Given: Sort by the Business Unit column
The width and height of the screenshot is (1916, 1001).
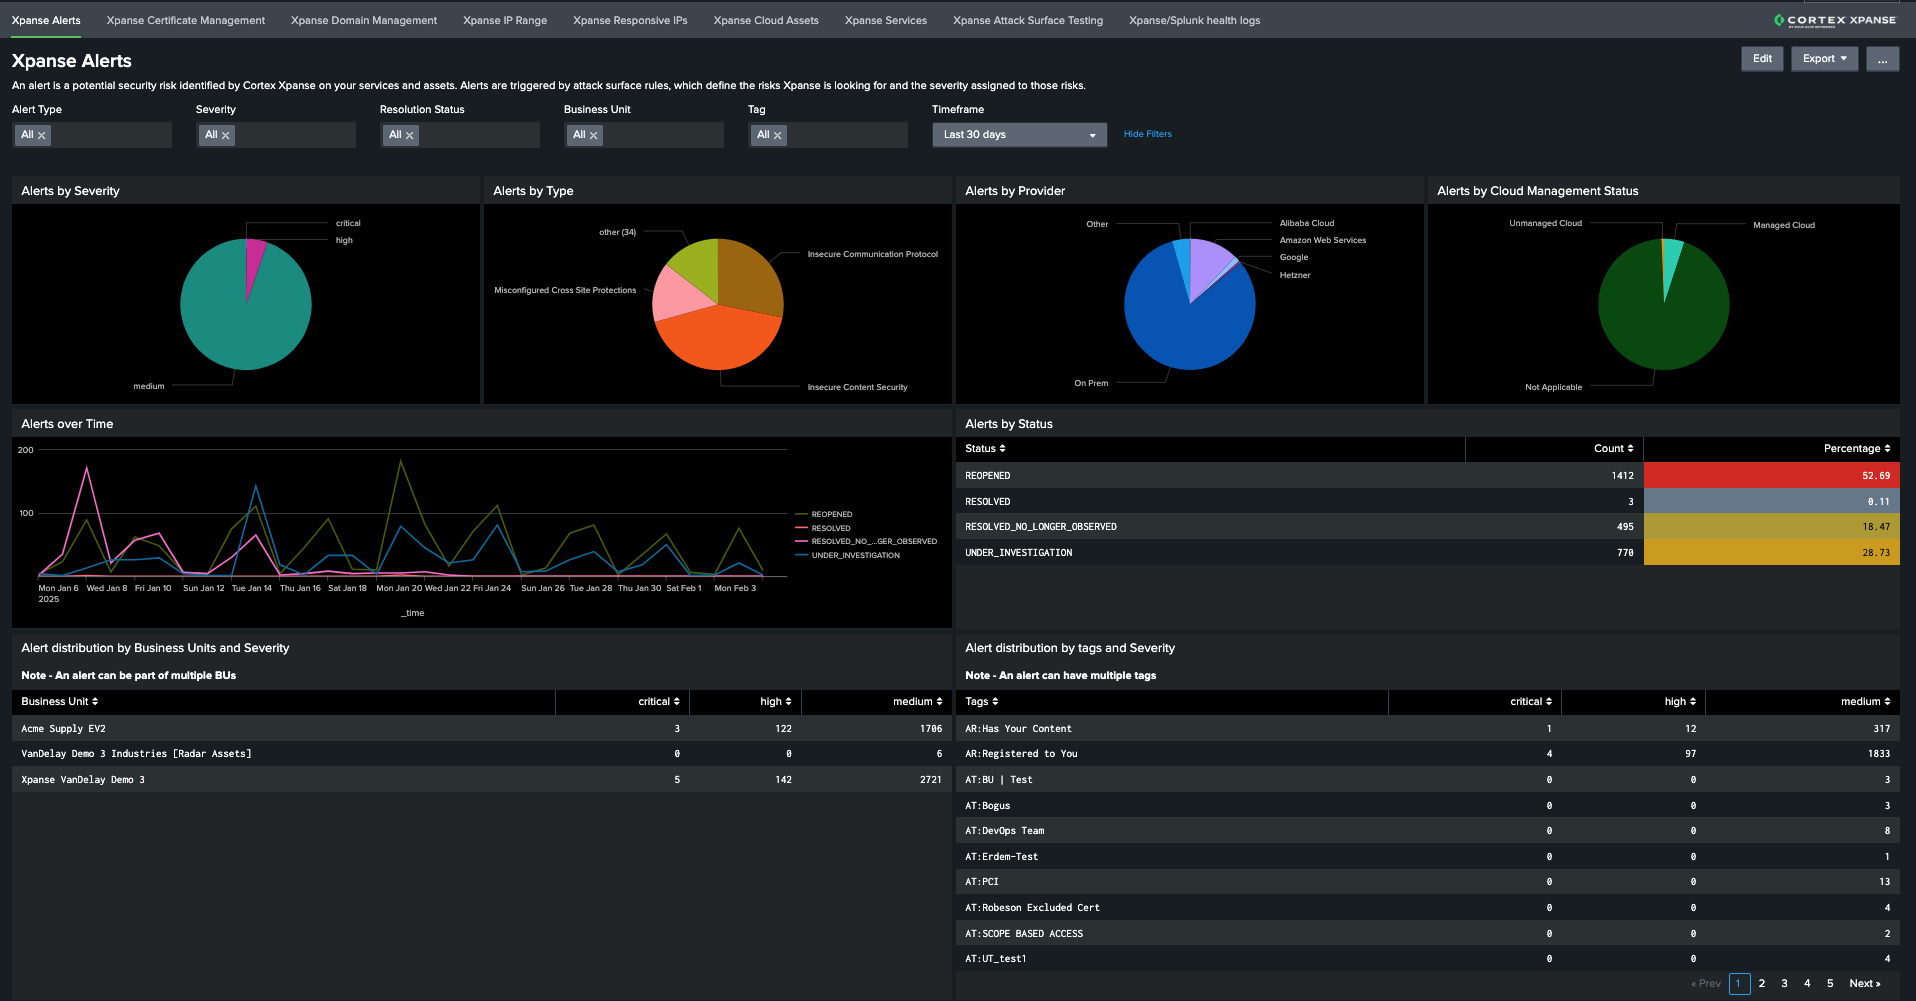Looking at the screenshot, I should point(60,702).
